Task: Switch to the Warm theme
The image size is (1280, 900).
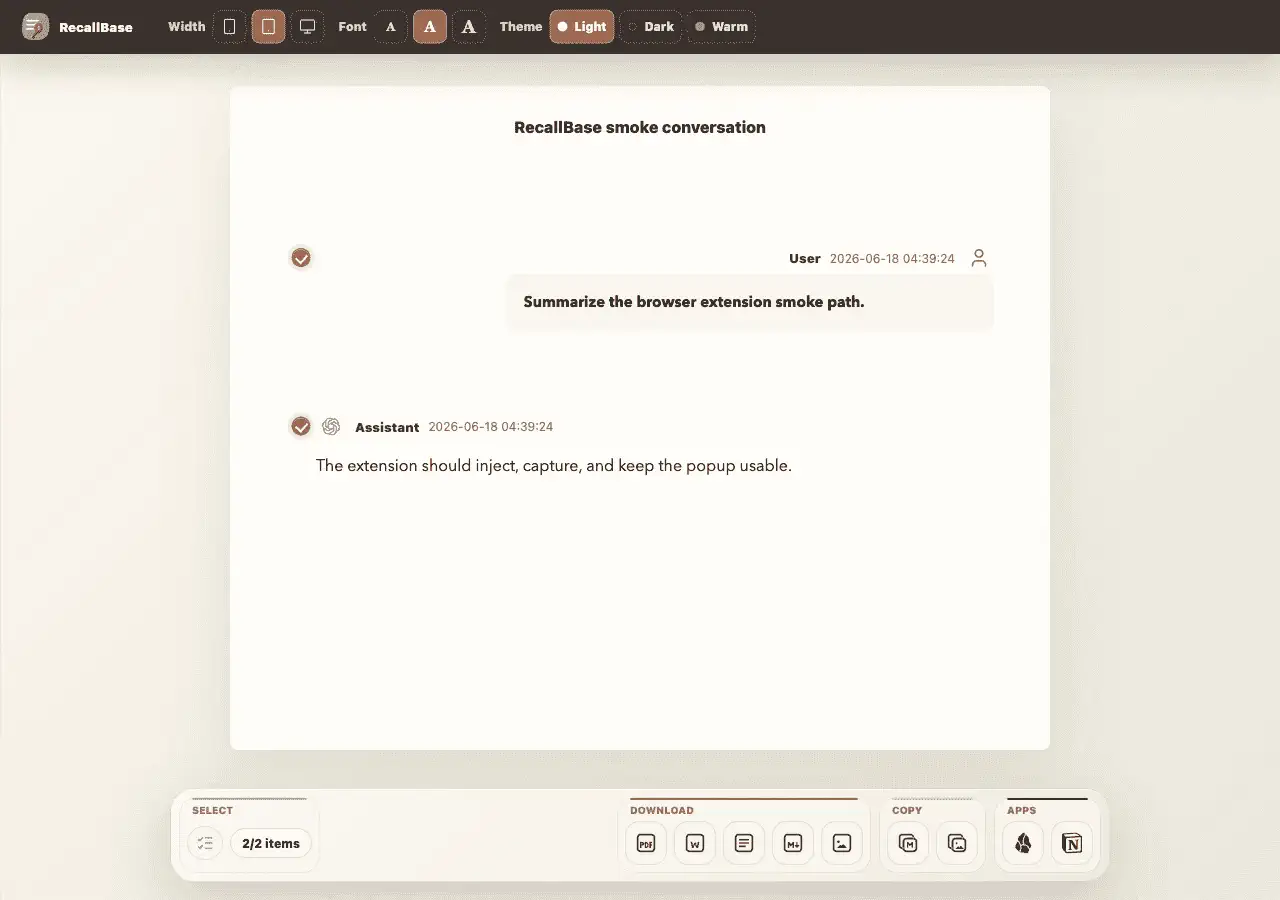Action: (721, 27)
